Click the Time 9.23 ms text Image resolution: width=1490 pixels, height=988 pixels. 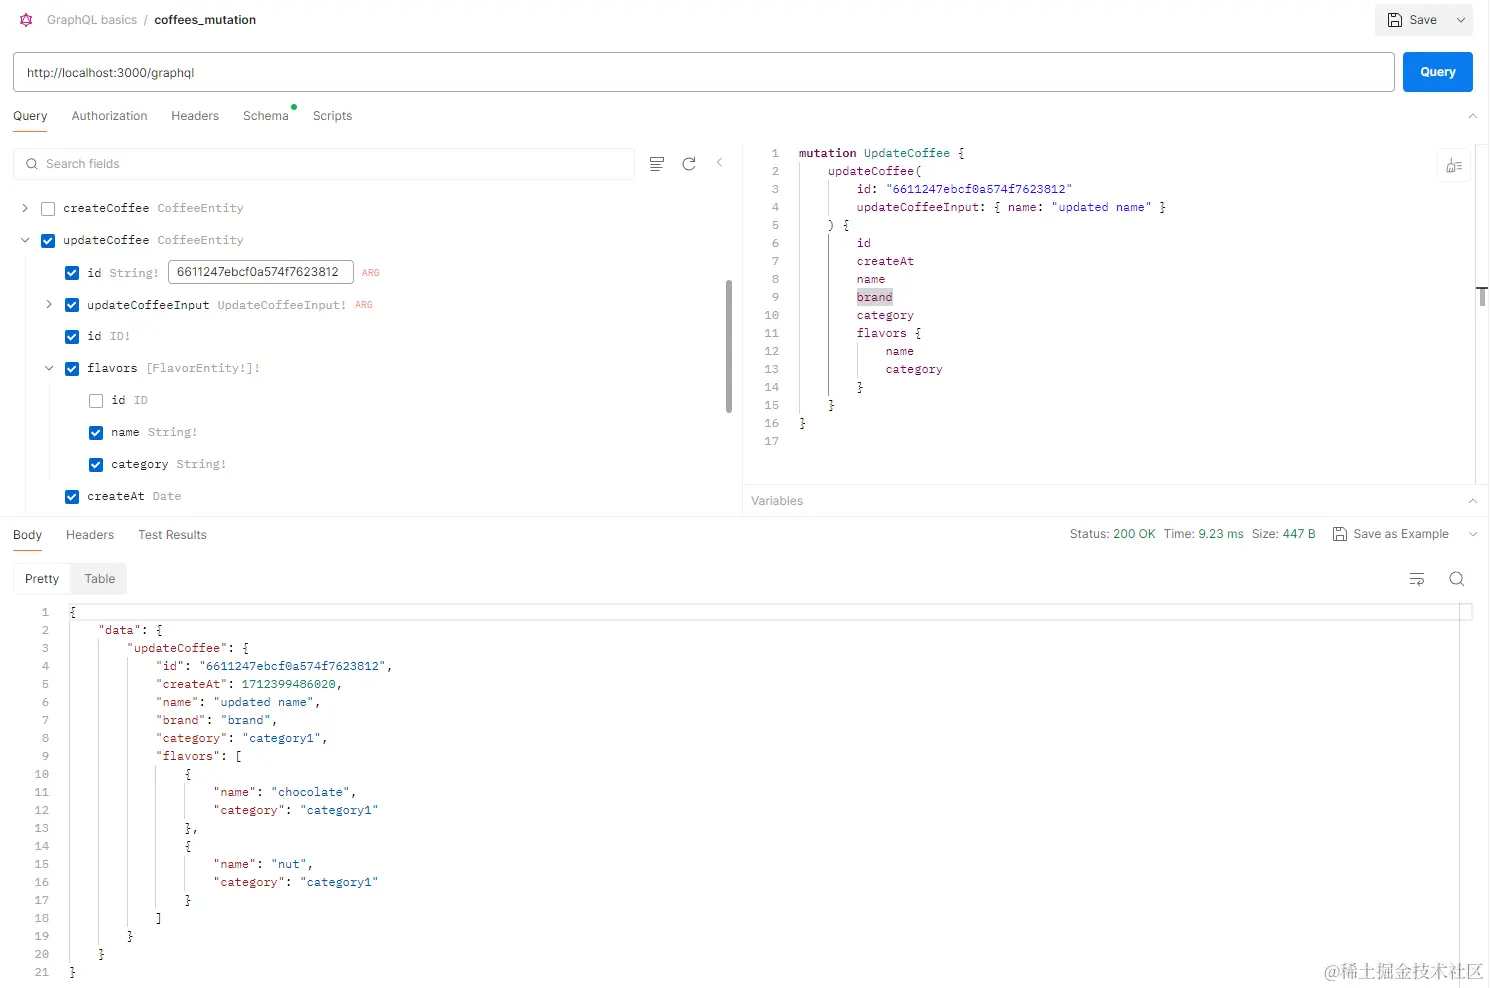point(1204,534)
